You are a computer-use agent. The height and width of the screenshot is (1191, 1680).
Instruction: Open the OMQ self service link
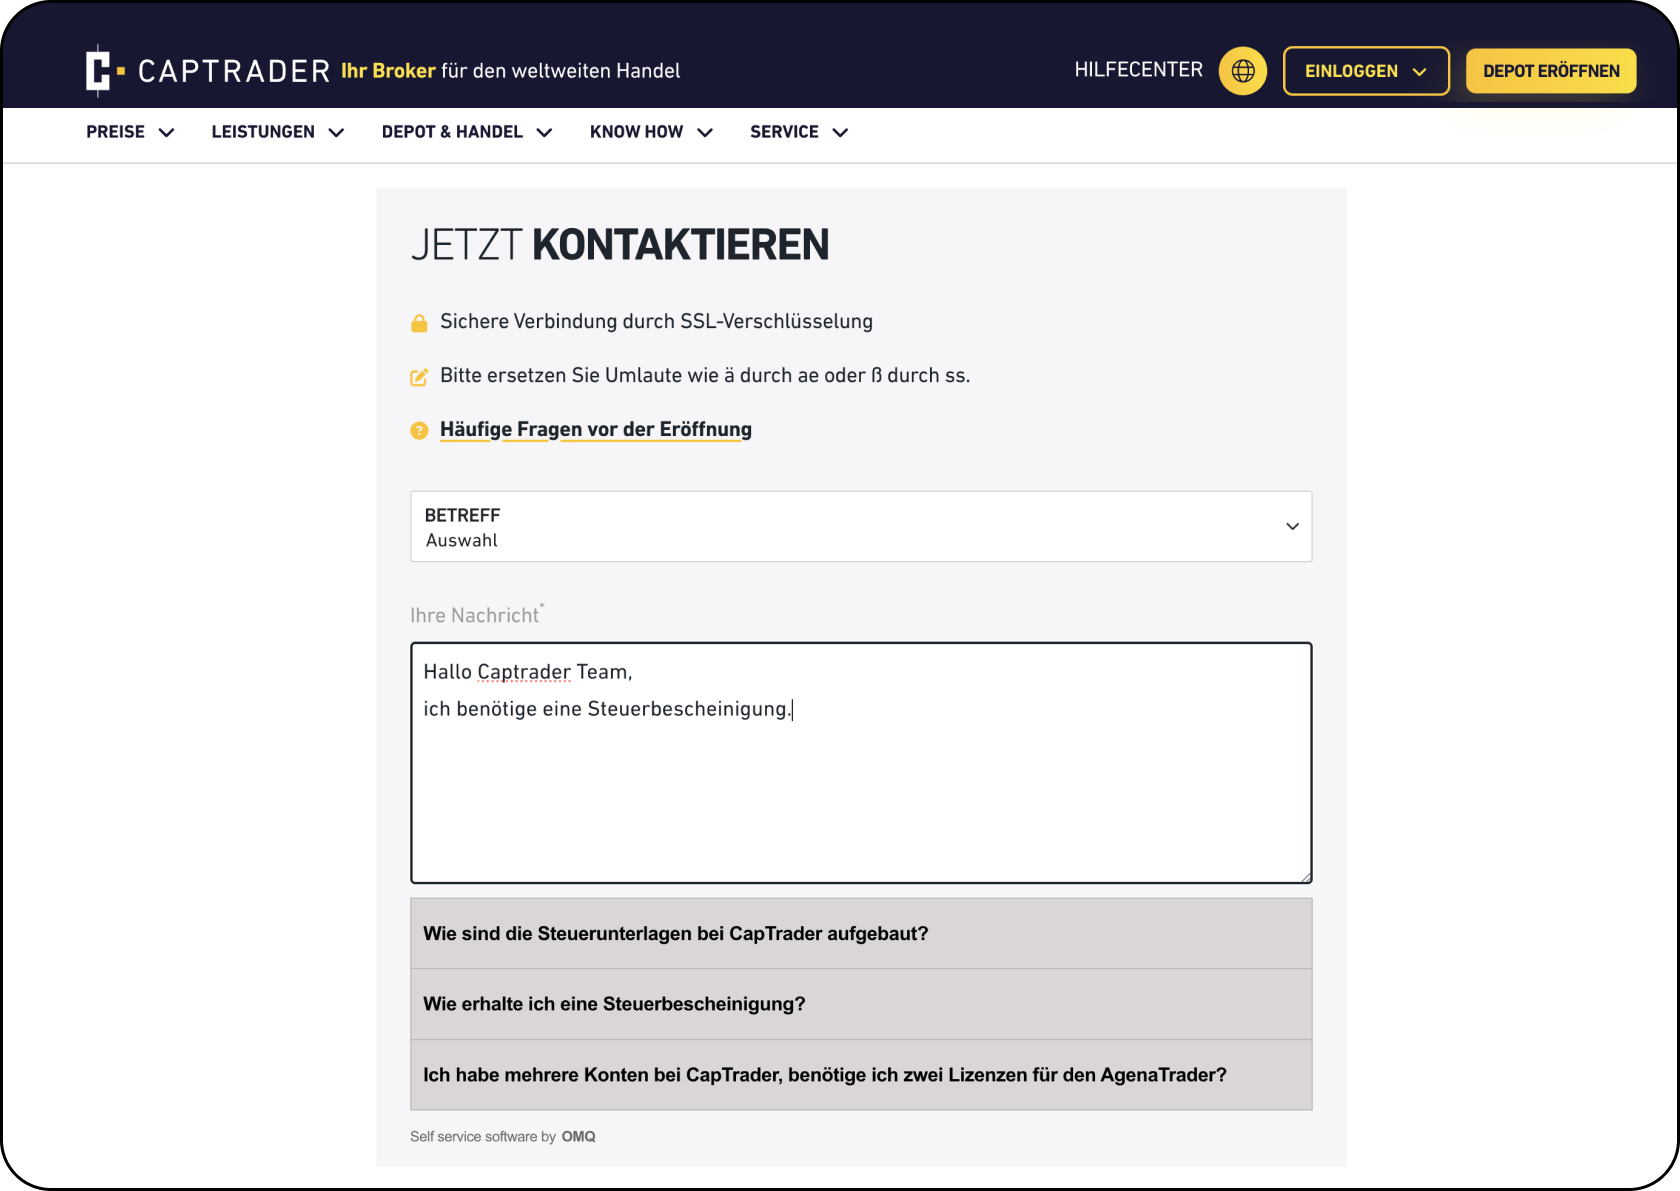pyautogui.click(x=578, y=1137)
